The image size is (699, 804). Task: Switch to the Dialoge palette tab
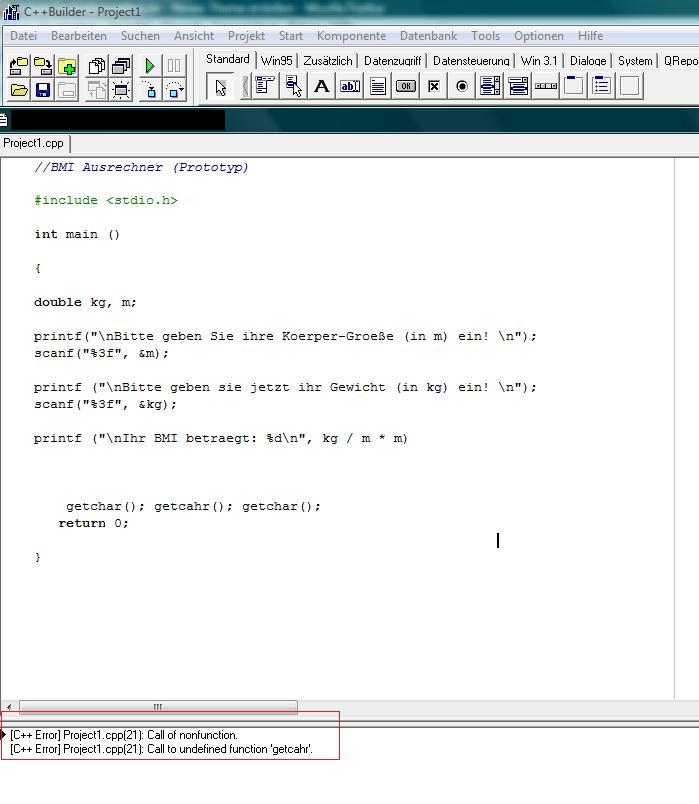coord(588,61)
